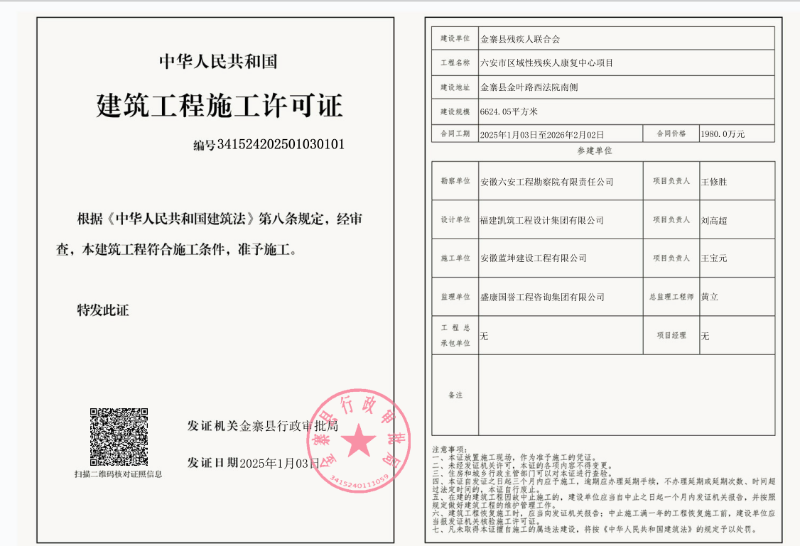
Task: Click the label '工程总承包单位'
Action: [x=455, y=335]
